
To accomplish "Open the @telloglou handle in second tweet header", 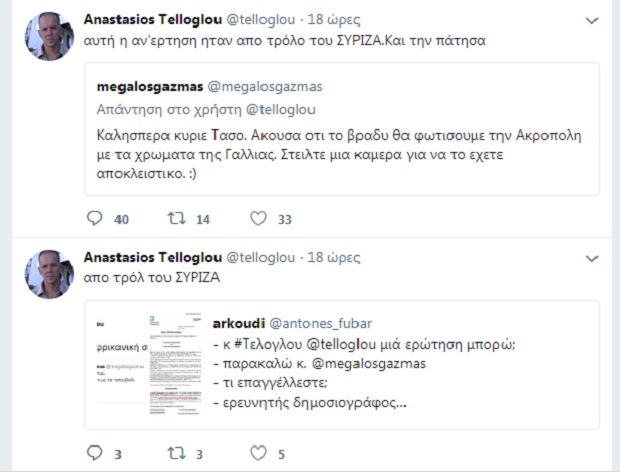I will click(261, 258).
